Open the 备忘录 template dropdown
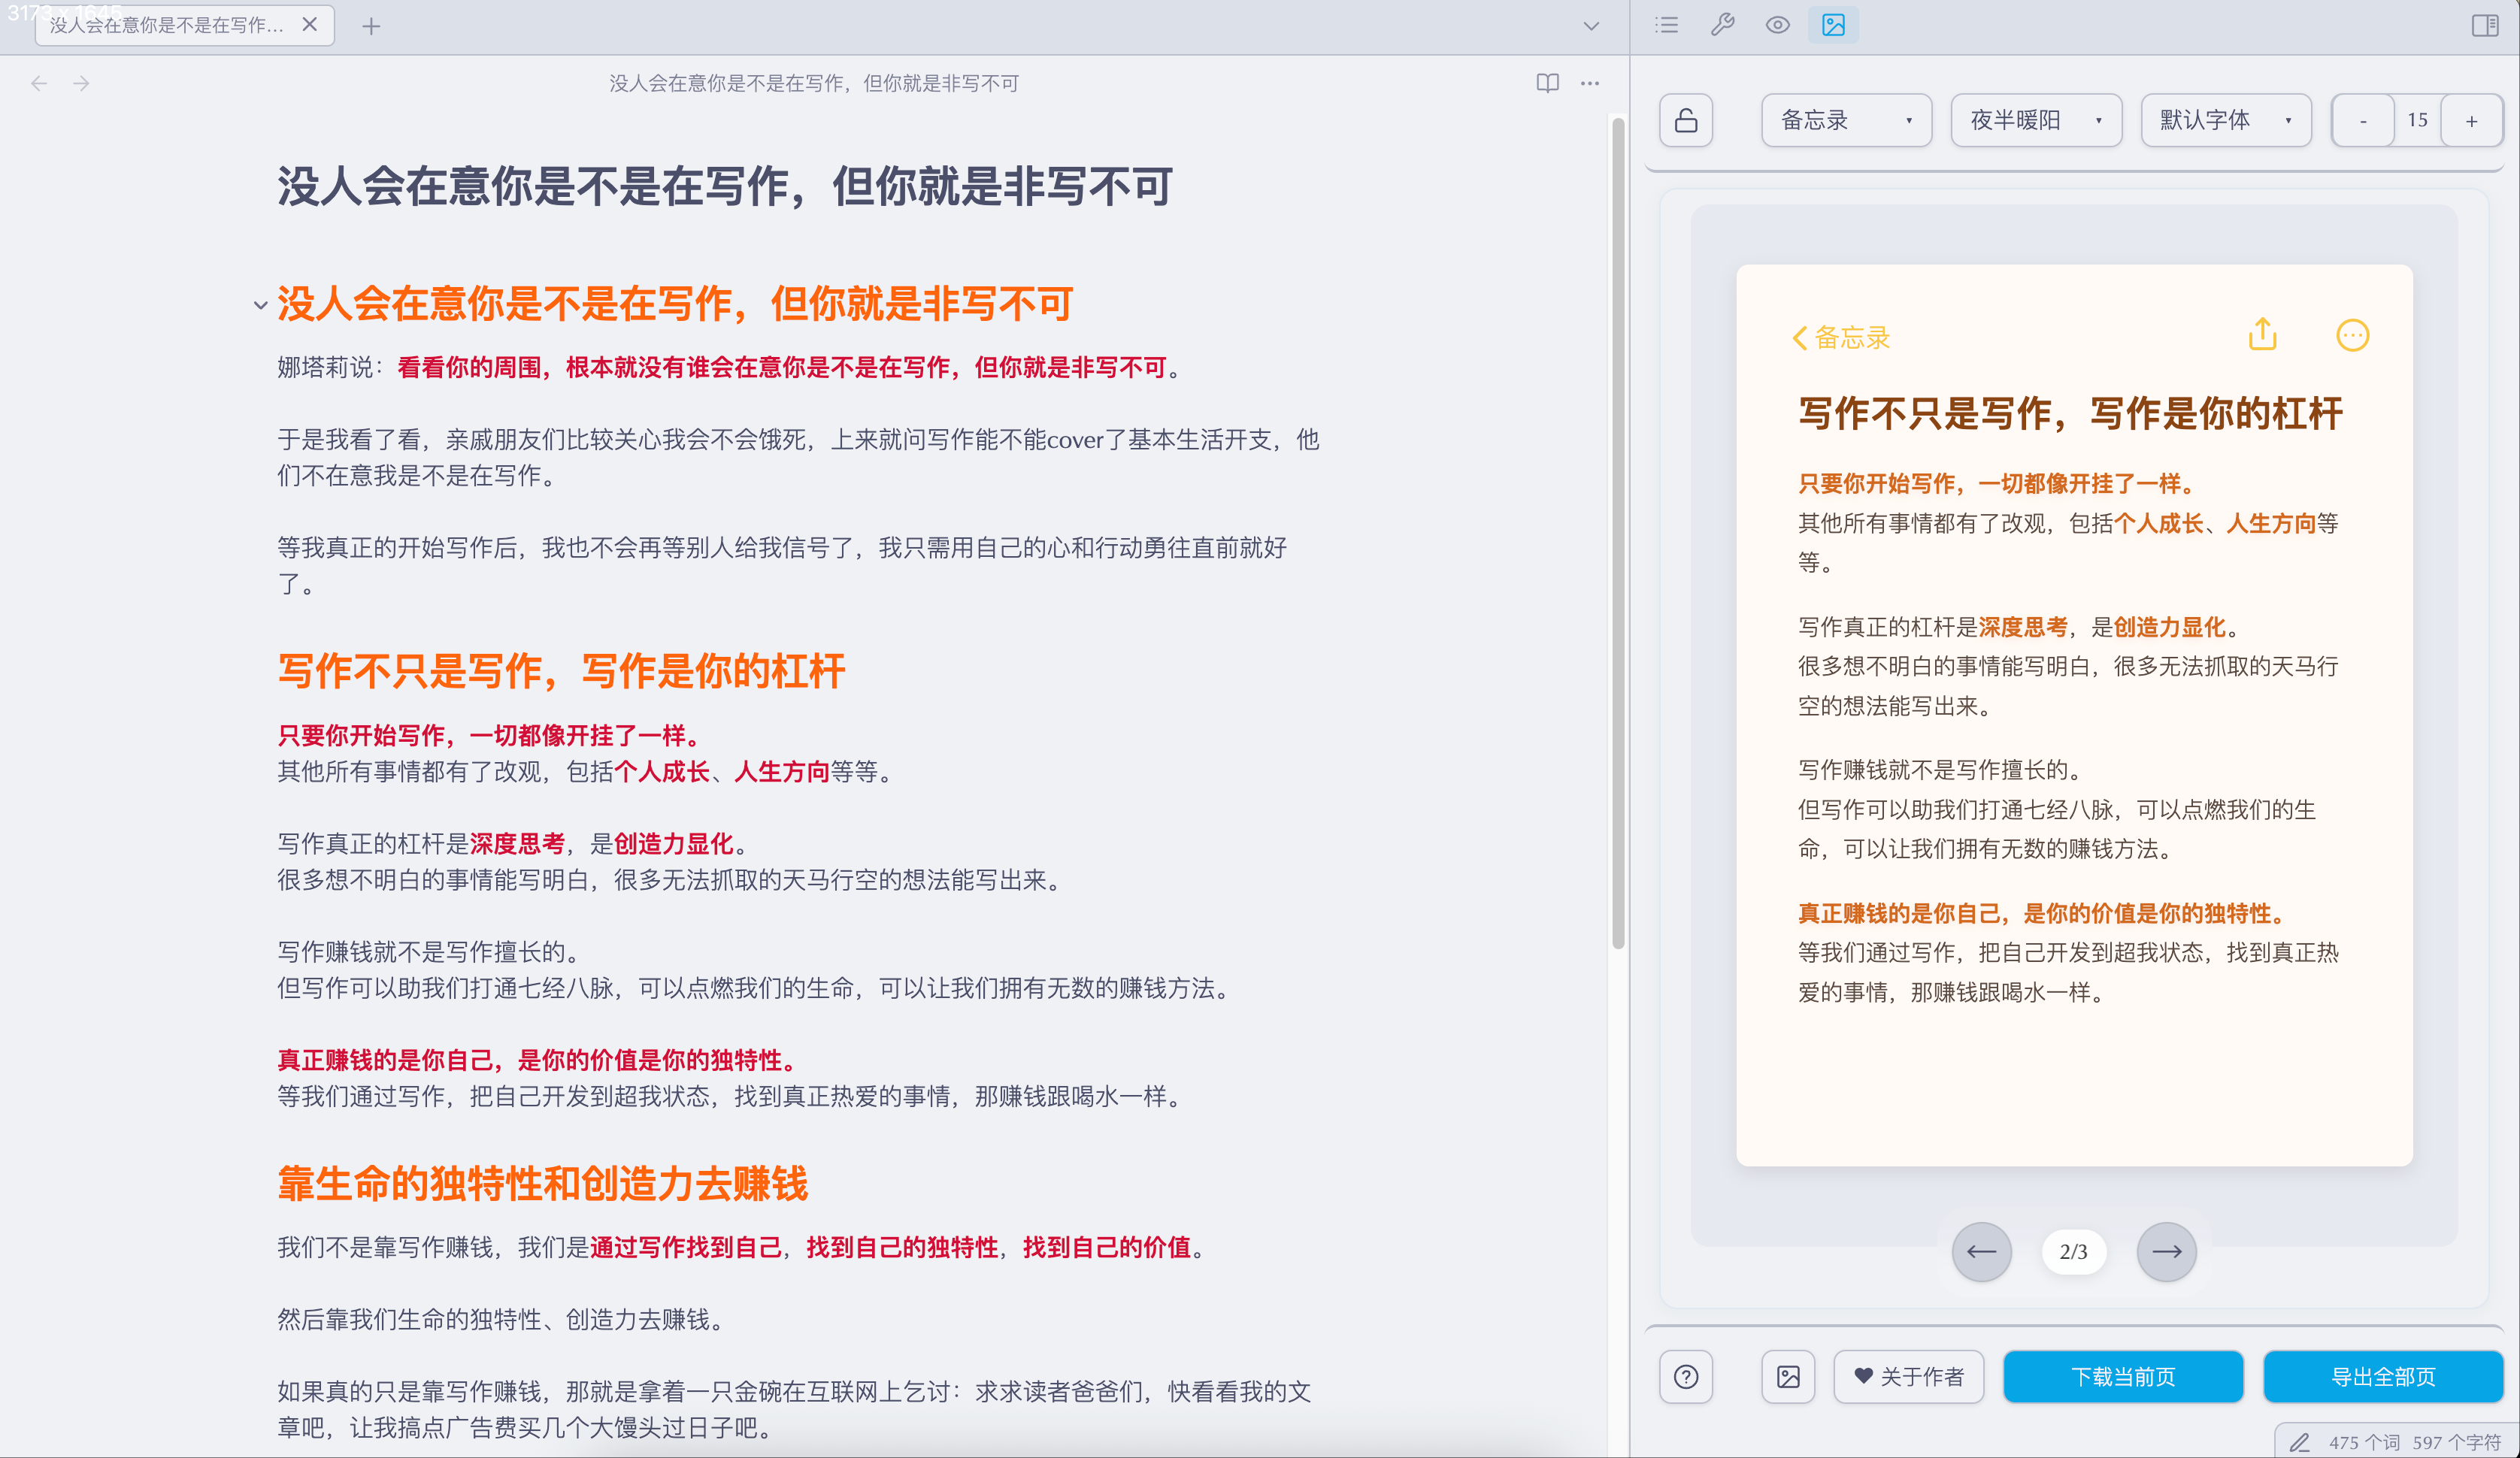This screenshot has width=2520, height=1458. click(1845, 120)
